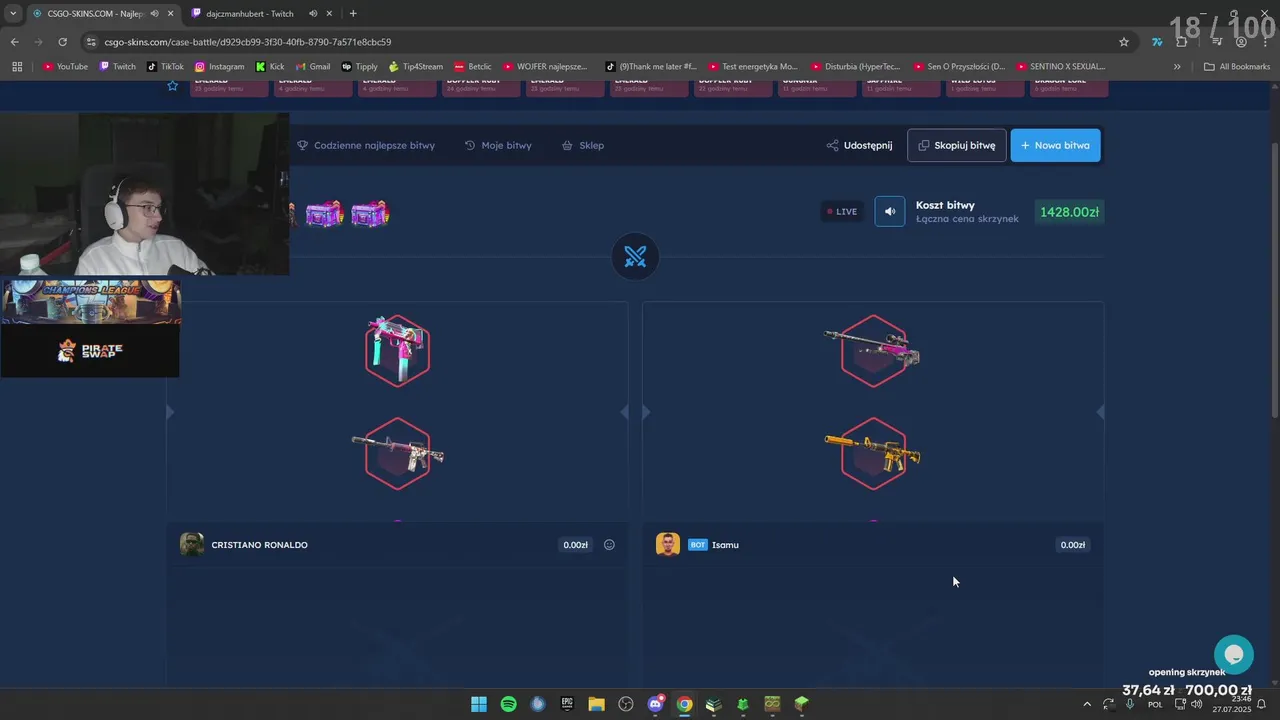Open a new browser tab

tap(353, 13)
